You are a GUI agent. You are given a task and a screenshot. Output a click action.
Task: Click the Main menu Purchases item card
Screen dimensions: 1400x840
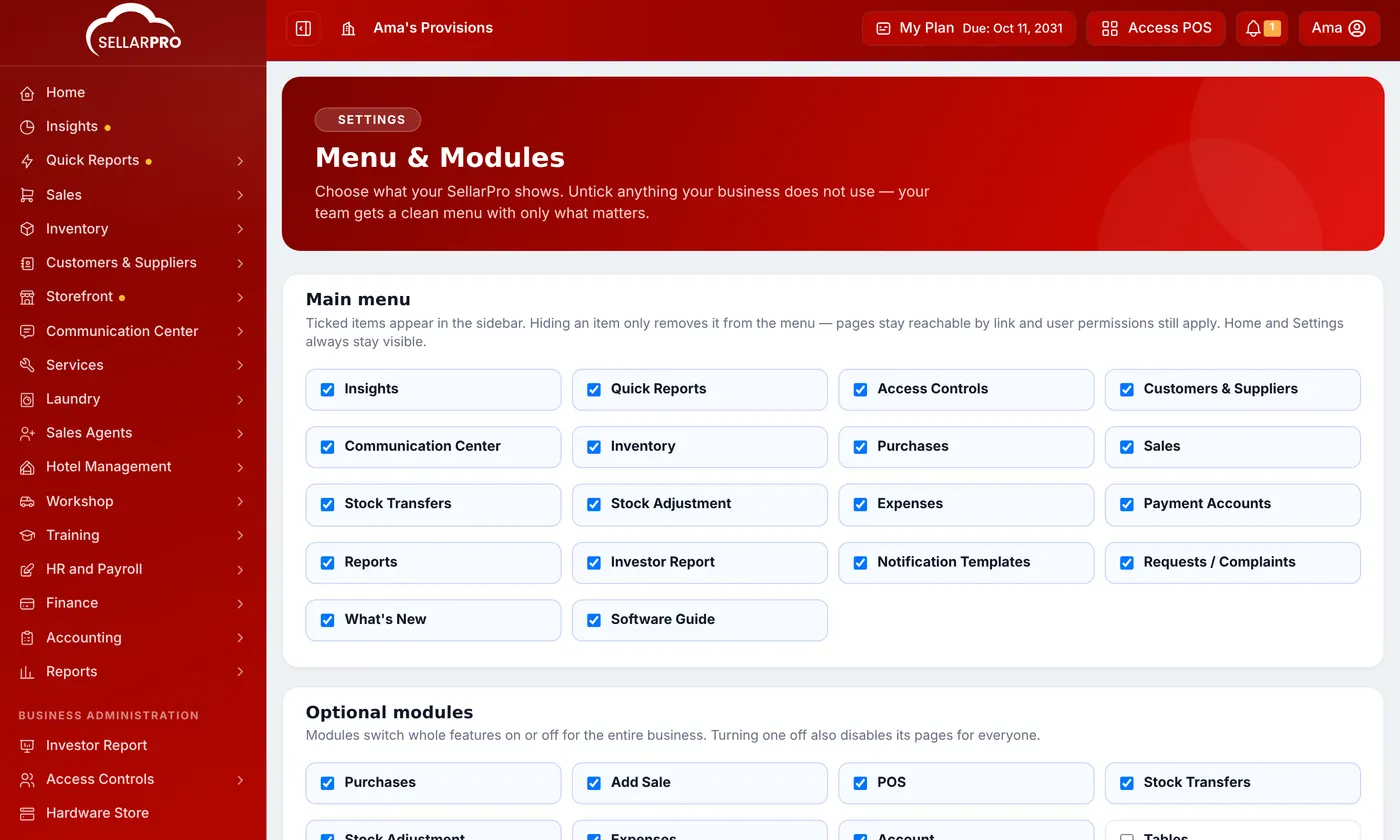(x=966, y=447)
